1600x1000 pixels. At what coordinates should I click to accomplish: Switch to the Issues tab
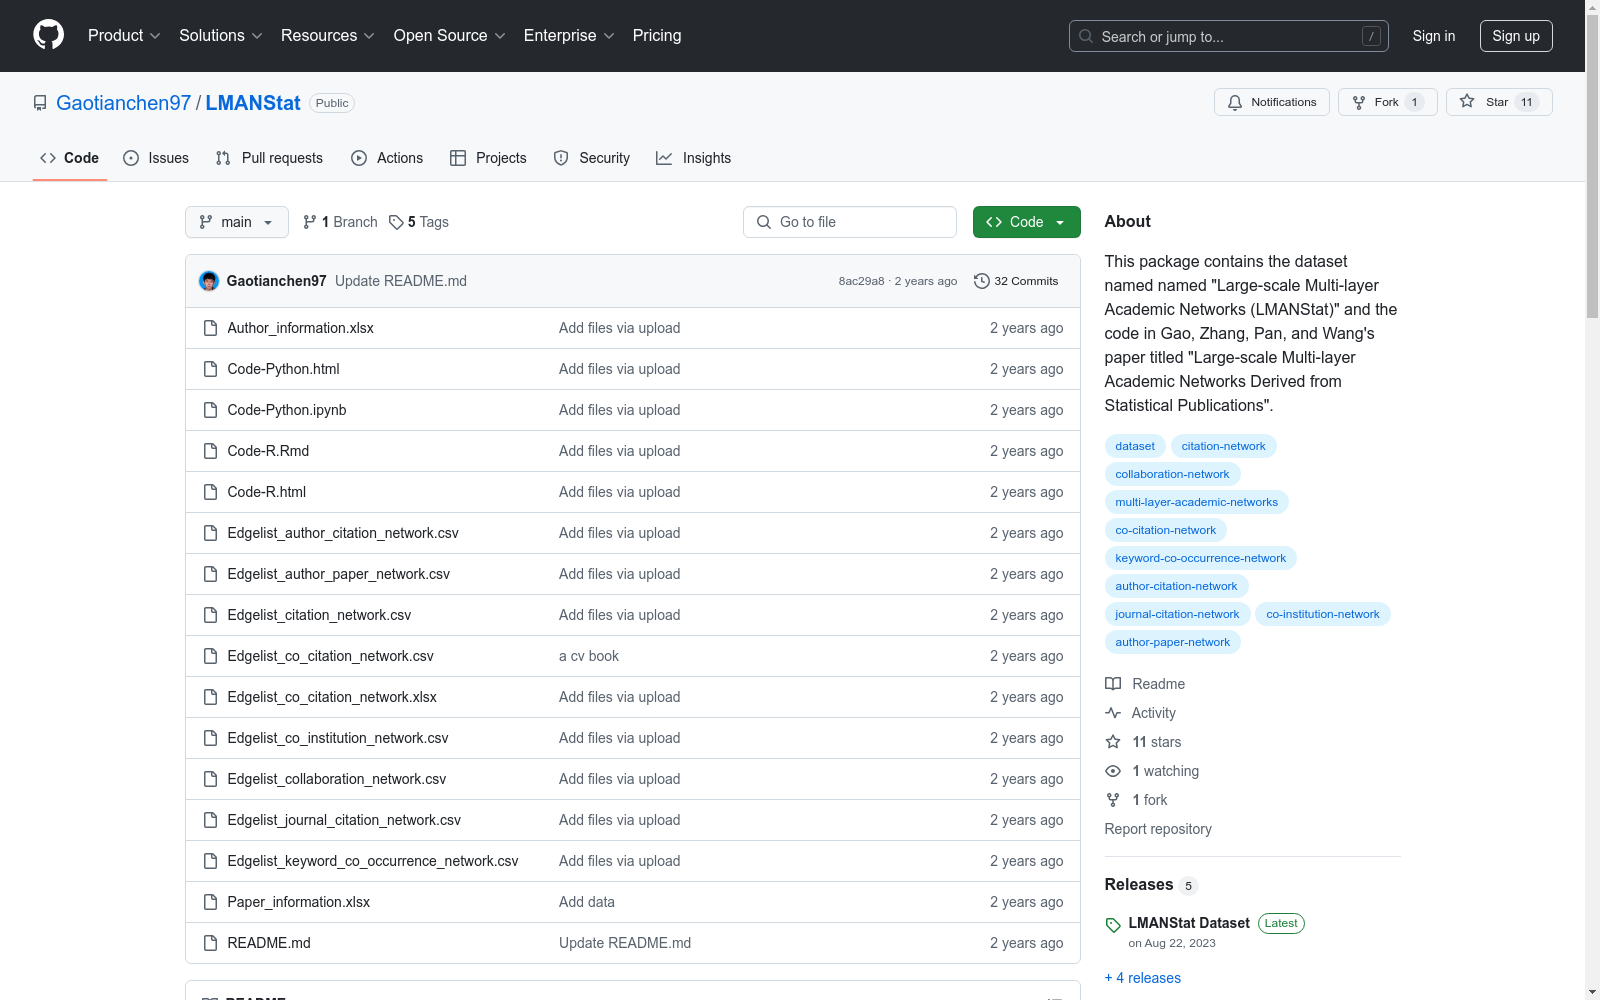tap(156, 158)
